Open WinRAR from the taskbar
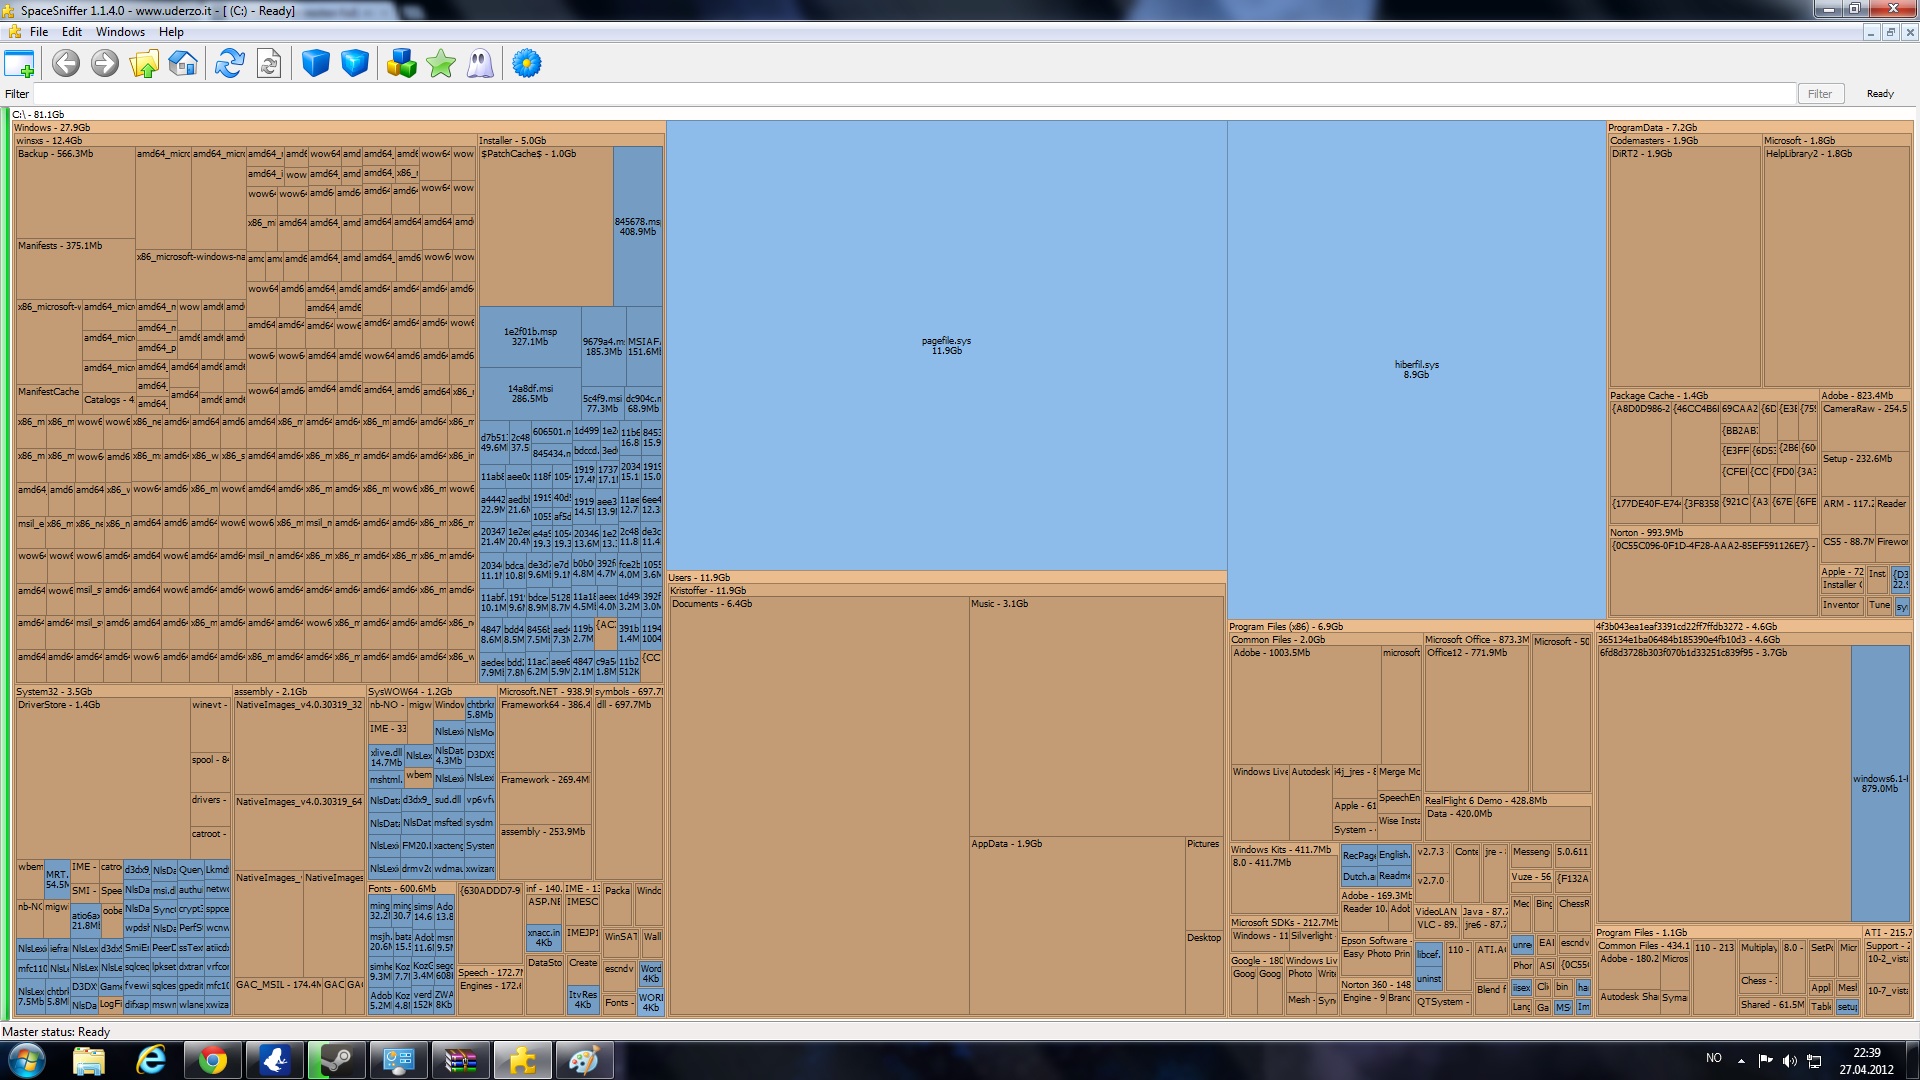Screen dimensions: 1920x1080 (460, 1060)
